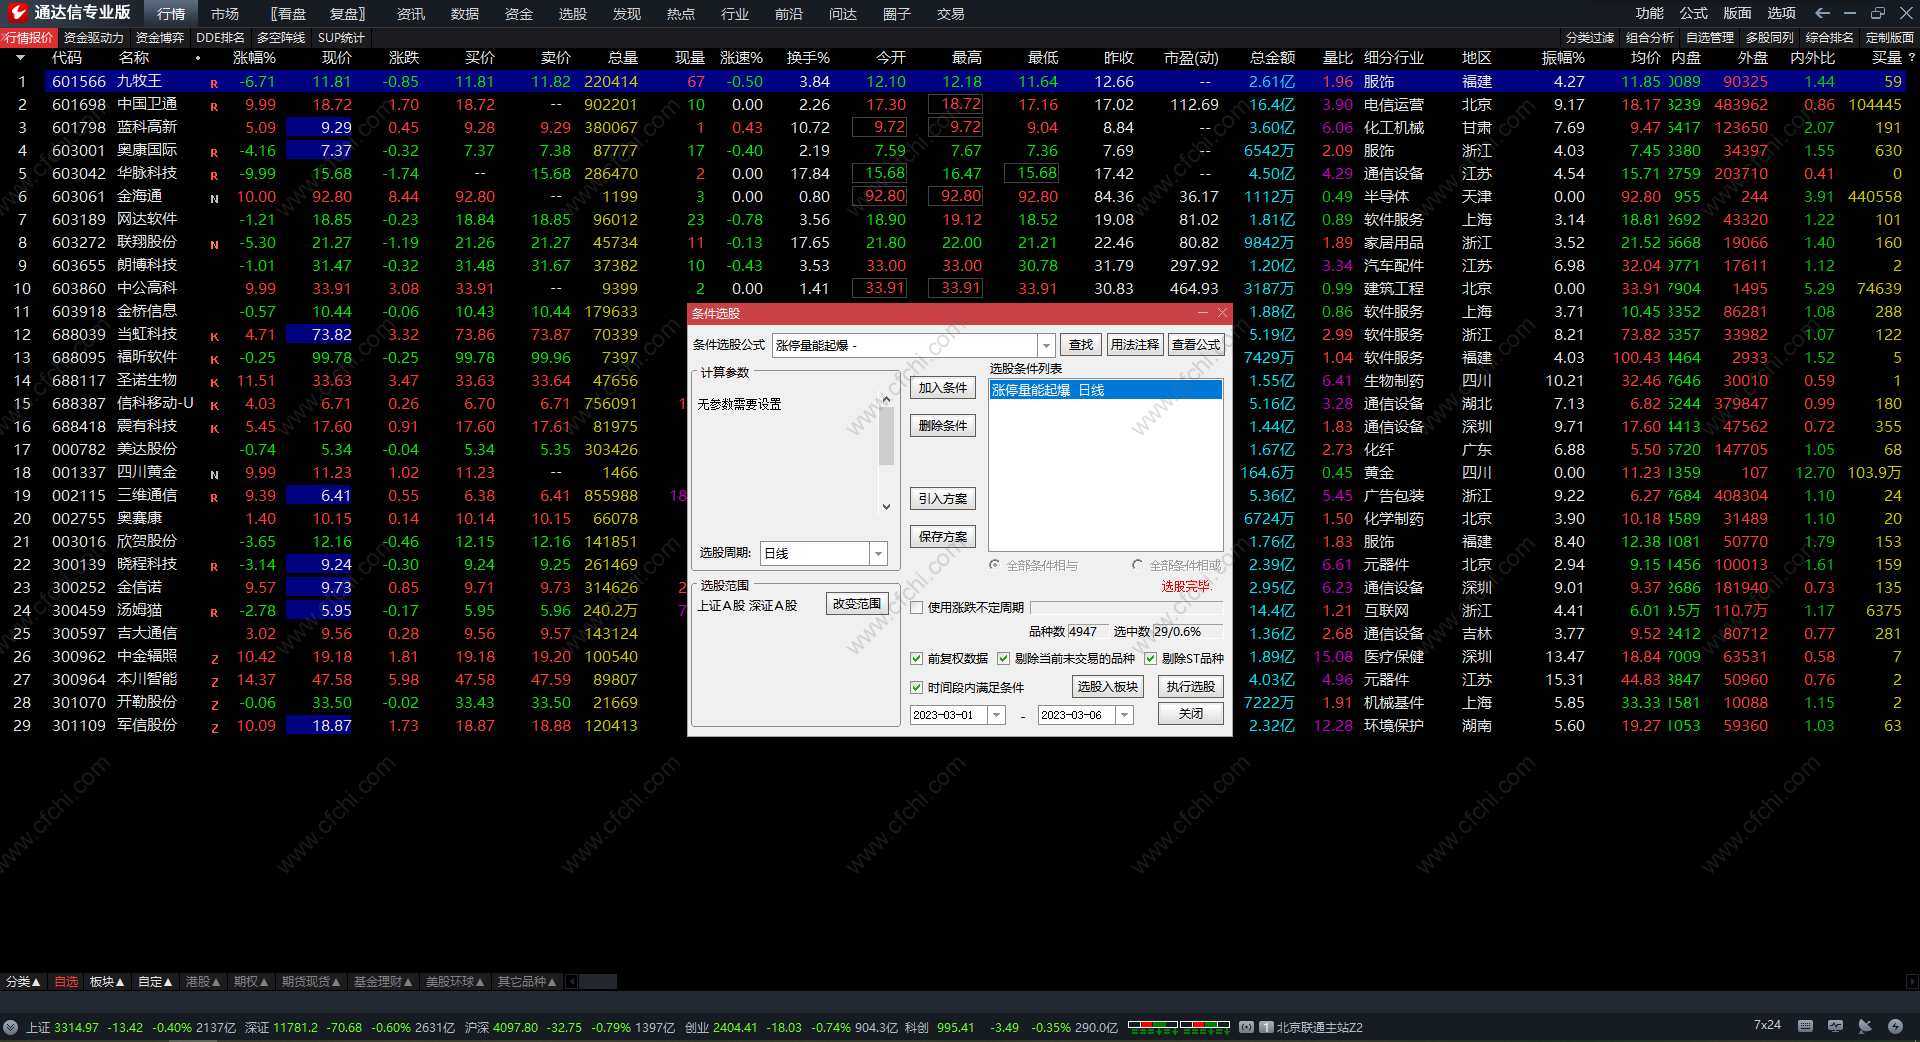The width and height of the screenshot is (1920, 1042).
Task: Click the question mark icon beside 买量 column
Action: (1911, 58)
